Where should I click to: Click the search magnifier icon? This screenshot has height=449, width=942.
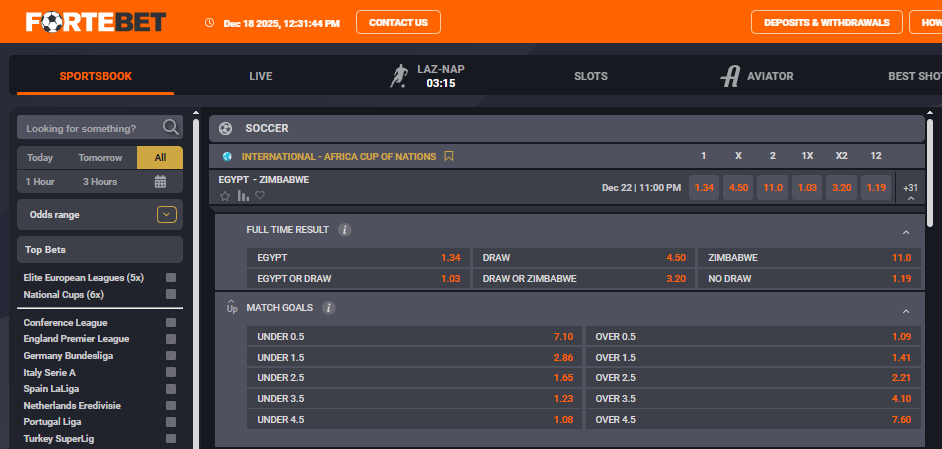171,127
